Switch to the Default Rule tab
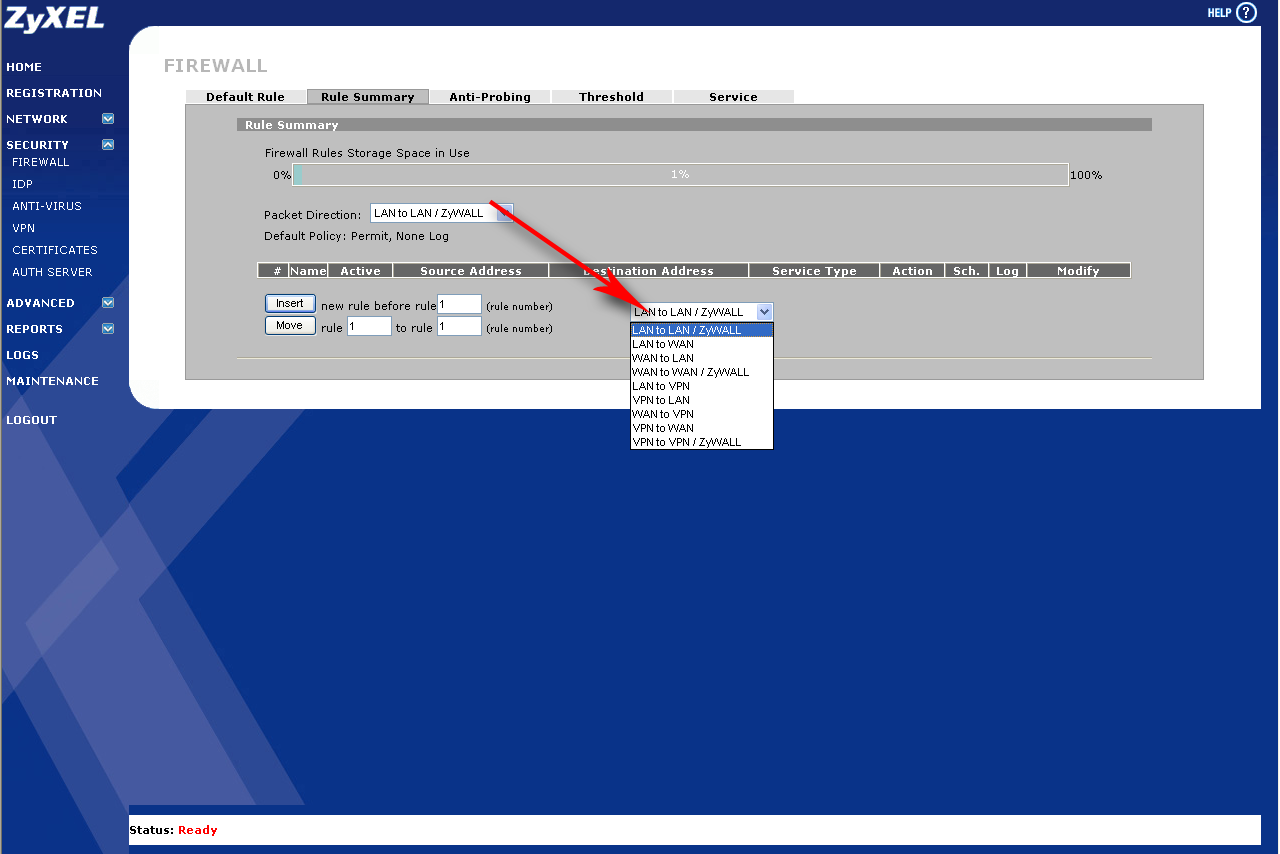The image size is (1280, 854). point(245,97)
